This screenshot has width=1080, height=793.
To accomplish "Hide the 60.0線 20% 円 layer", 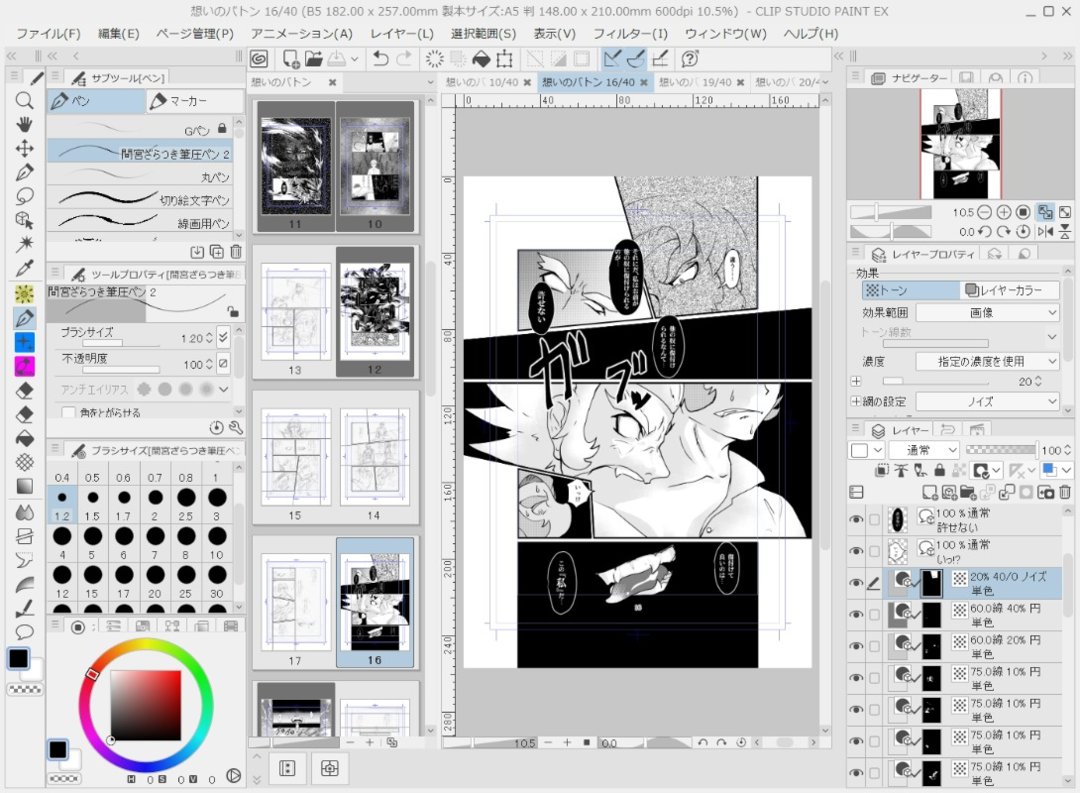I will point(856,646).
